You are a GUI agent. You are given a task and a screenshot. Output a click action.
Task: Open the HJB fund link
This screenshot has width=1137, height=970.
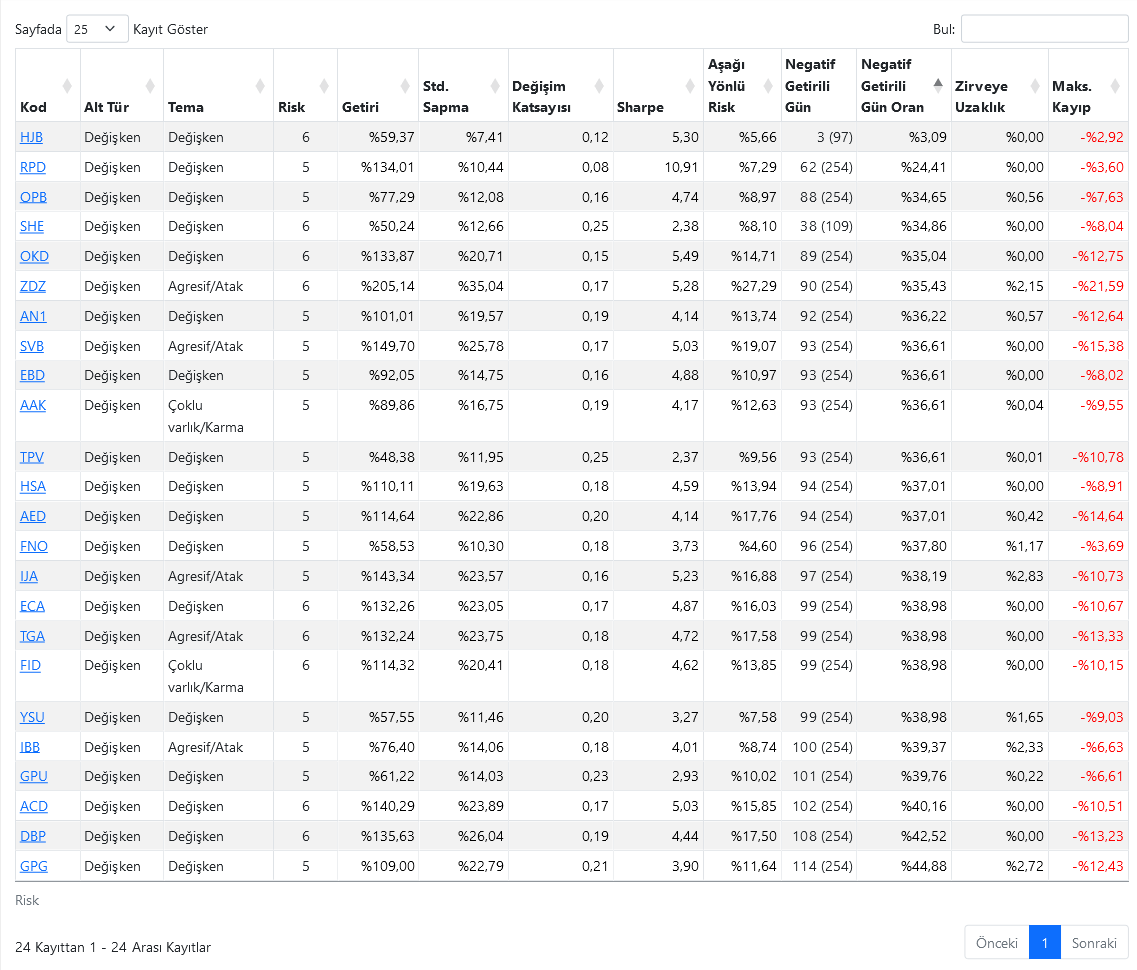tap(31, 137)
